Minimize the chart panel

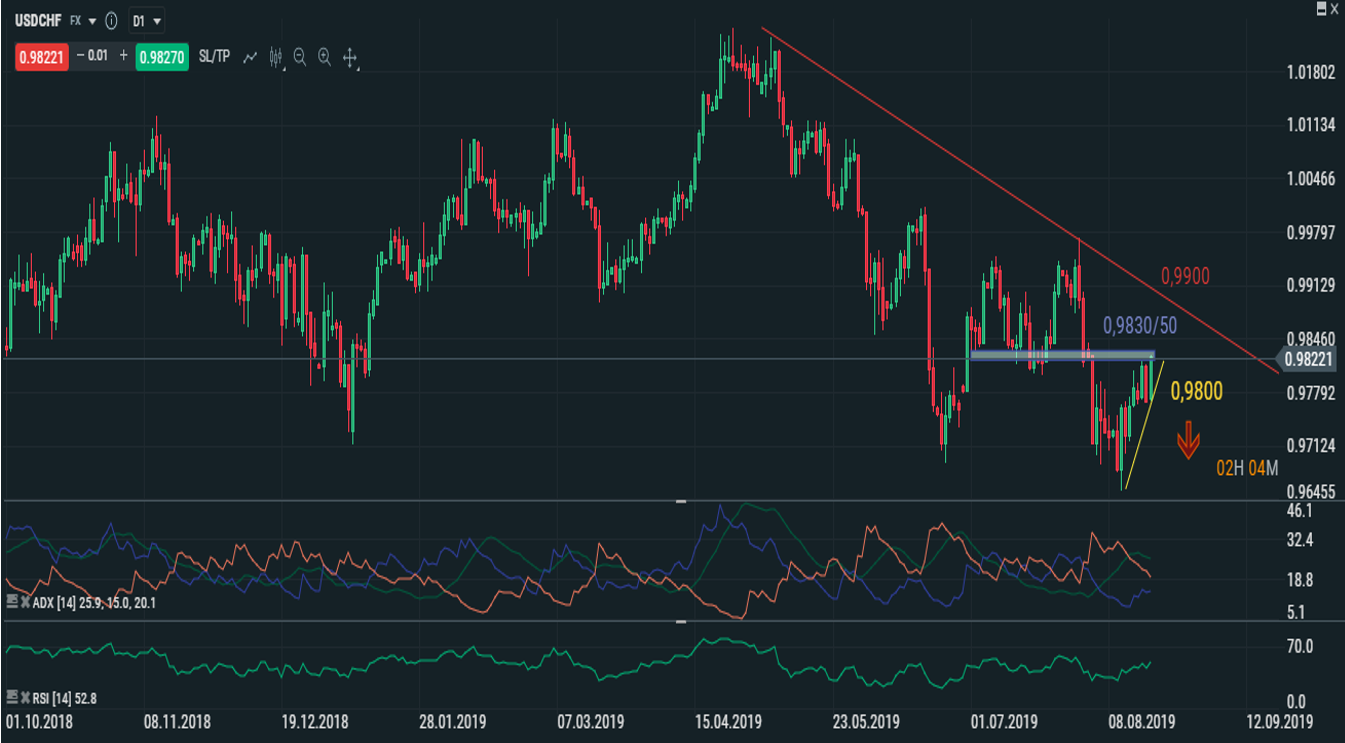pyautogui.click(x=1322, y=8)
